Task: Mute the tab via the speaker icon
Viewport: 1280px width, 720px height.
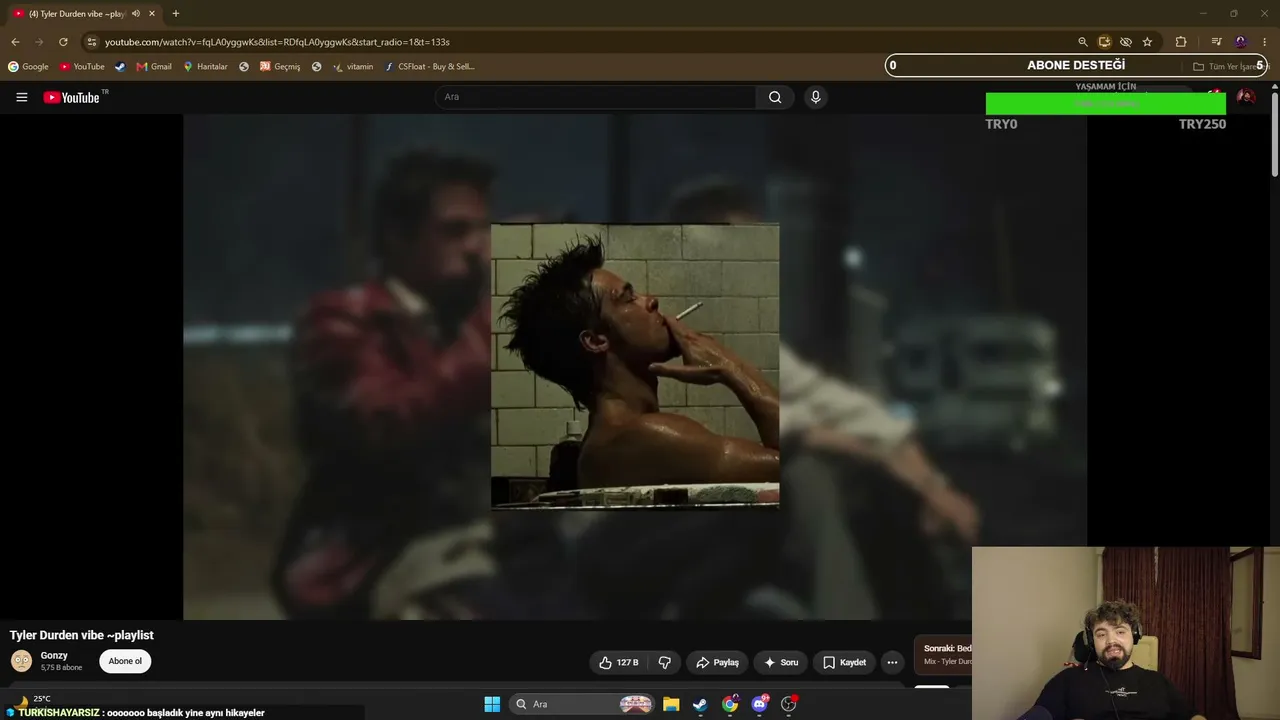Action: [136, 14]
